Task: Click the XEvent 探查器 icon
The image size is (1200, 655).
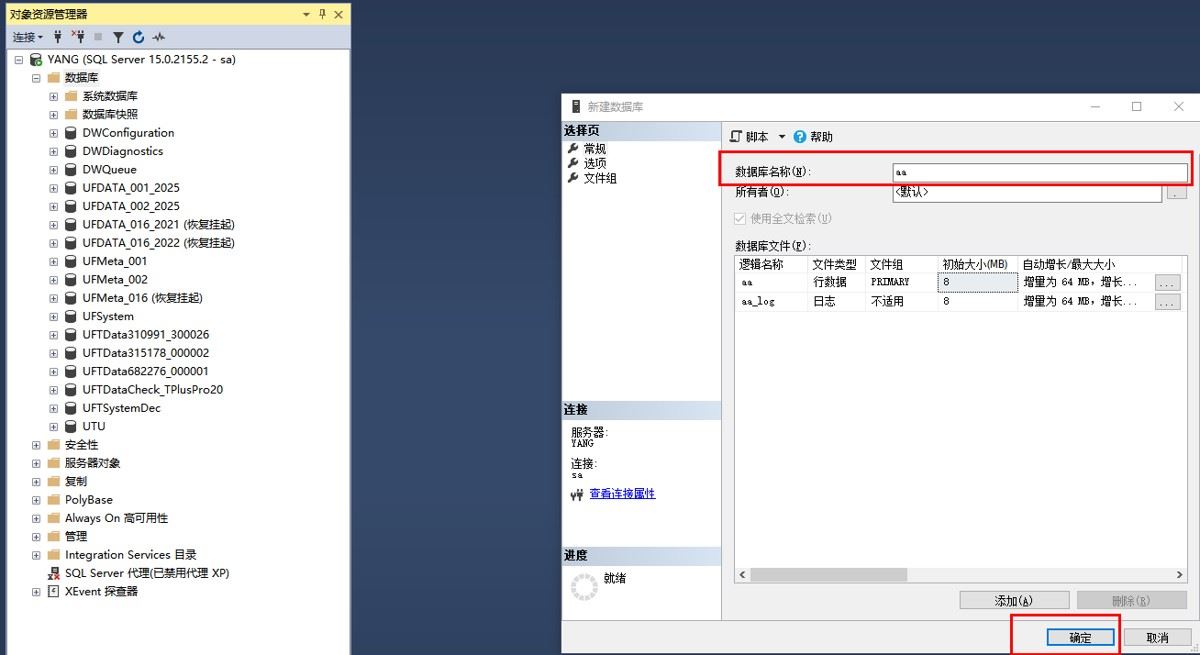Action: tap(54, 591)
